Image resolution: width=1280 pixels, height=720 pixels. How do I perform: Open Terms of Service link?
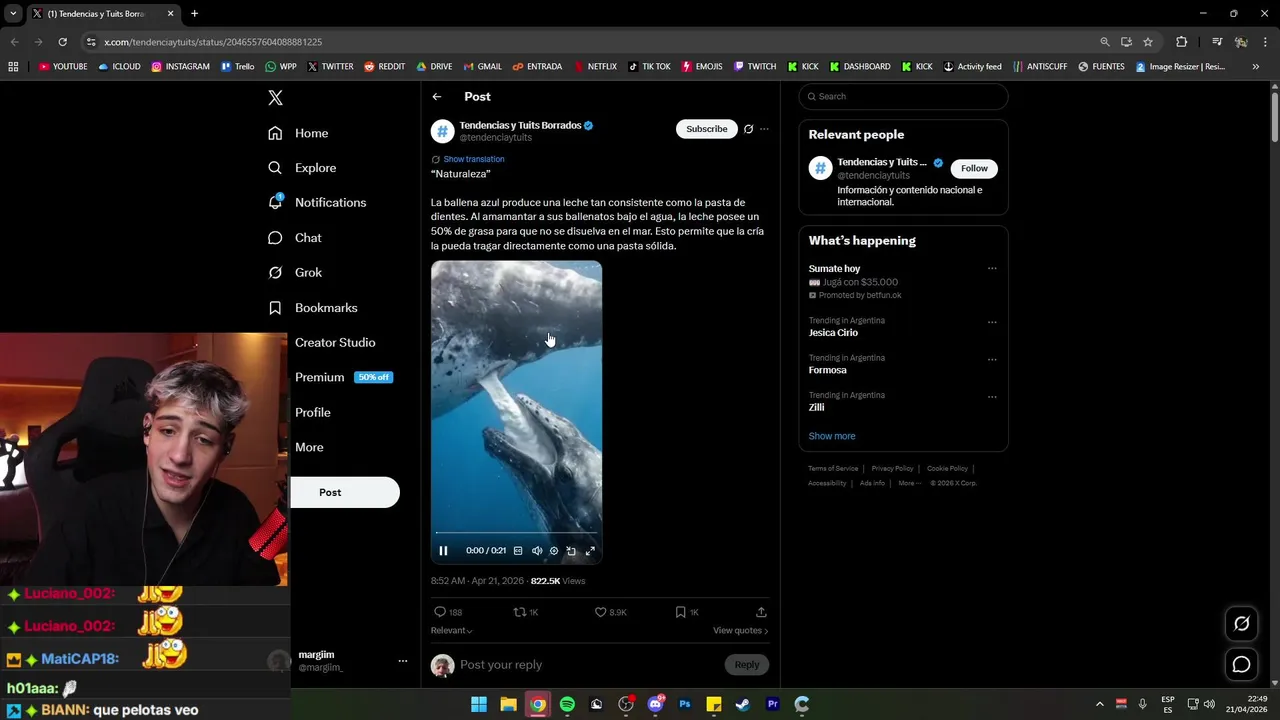pos(833,469)
